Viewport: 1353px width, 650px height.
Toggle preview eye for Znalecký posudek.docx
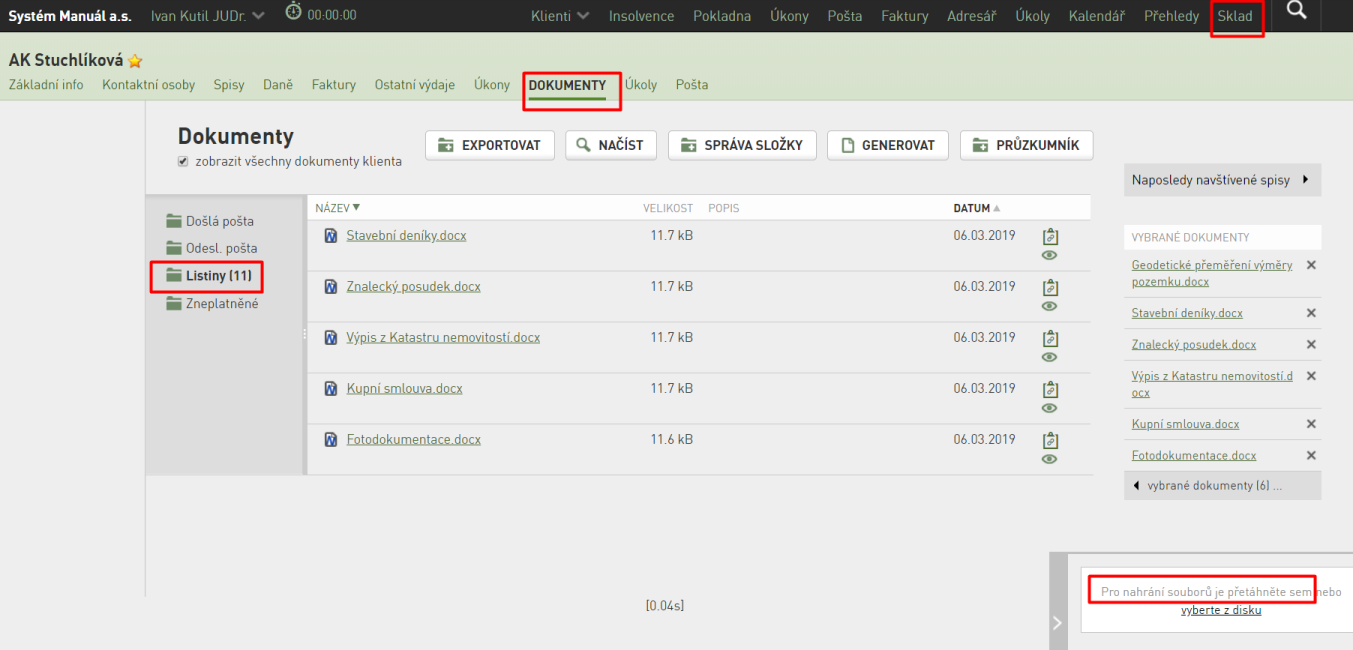click(x=1049, y=306)
